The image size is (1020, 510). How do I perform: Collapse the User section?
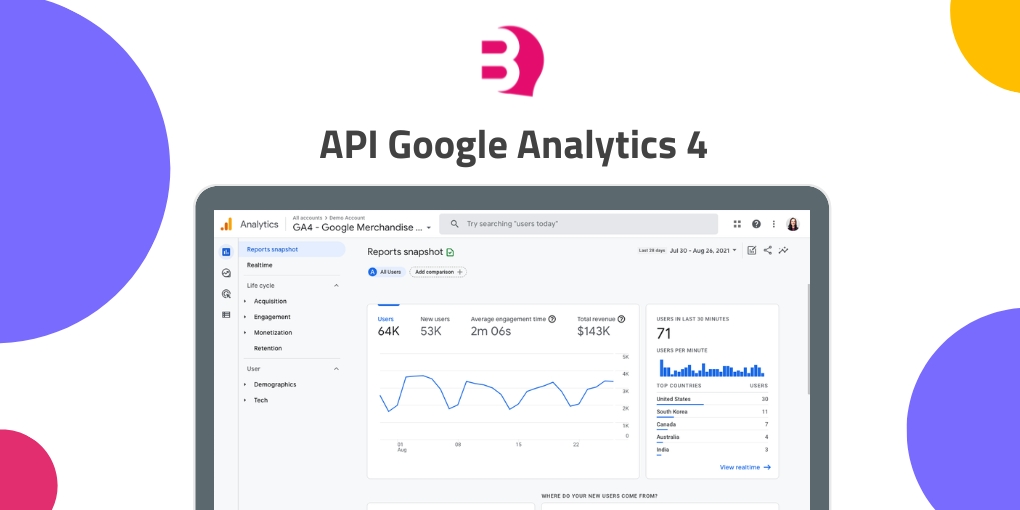point(336,369)
